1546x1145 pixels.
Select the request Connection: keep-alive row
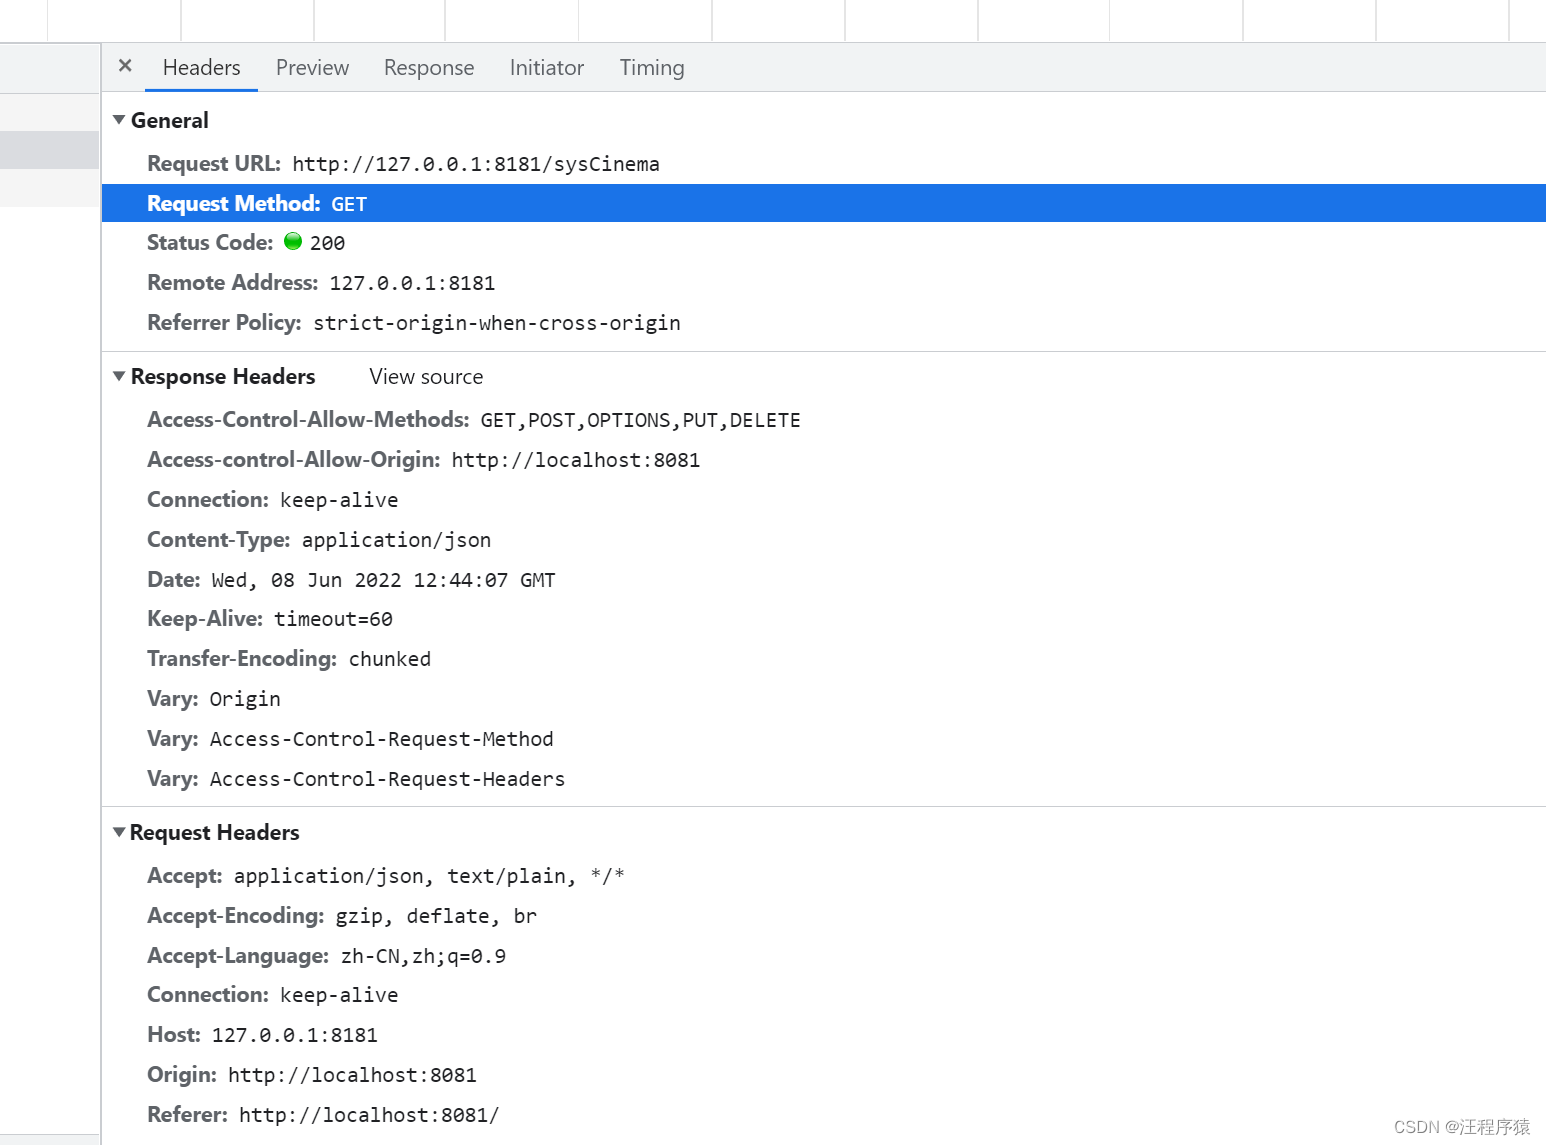[x=824, y=995]
